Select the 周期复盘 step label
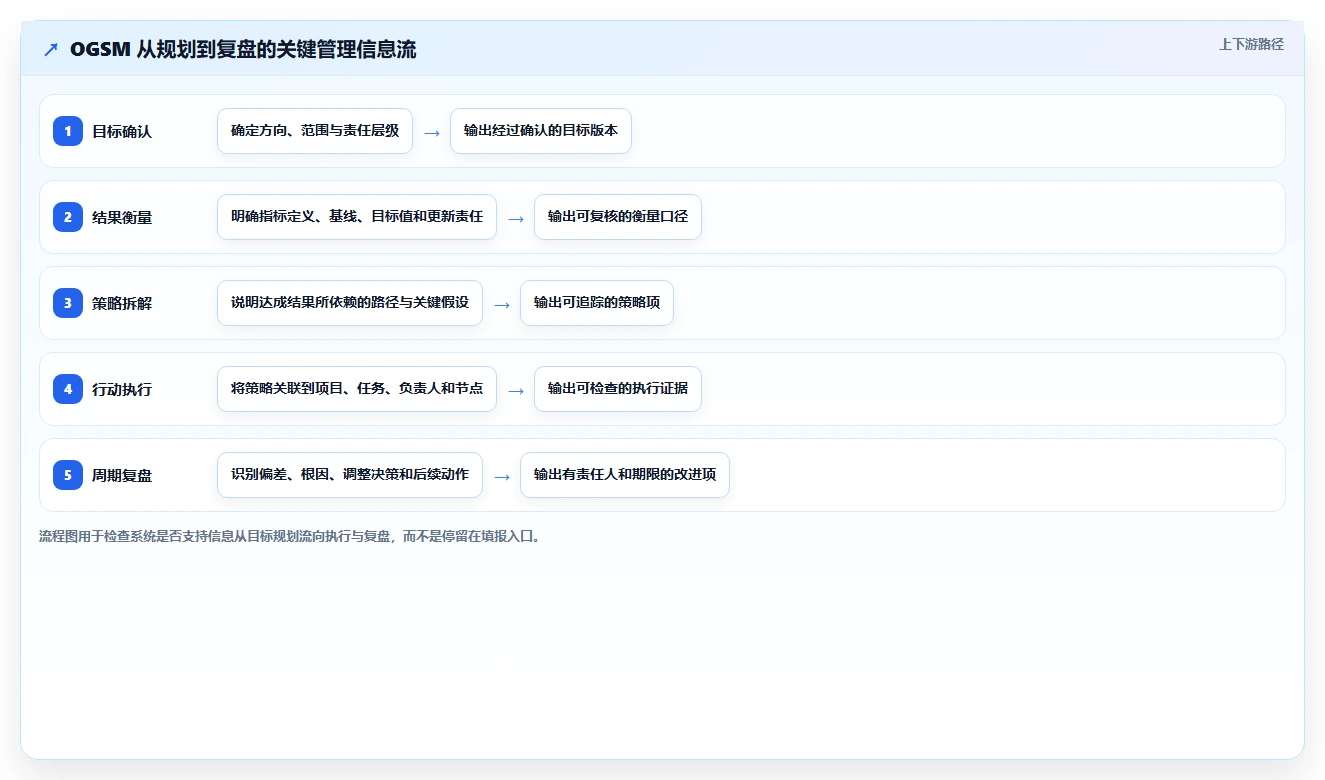Viewport: 1325px width, 780px height. click(122, 475)
